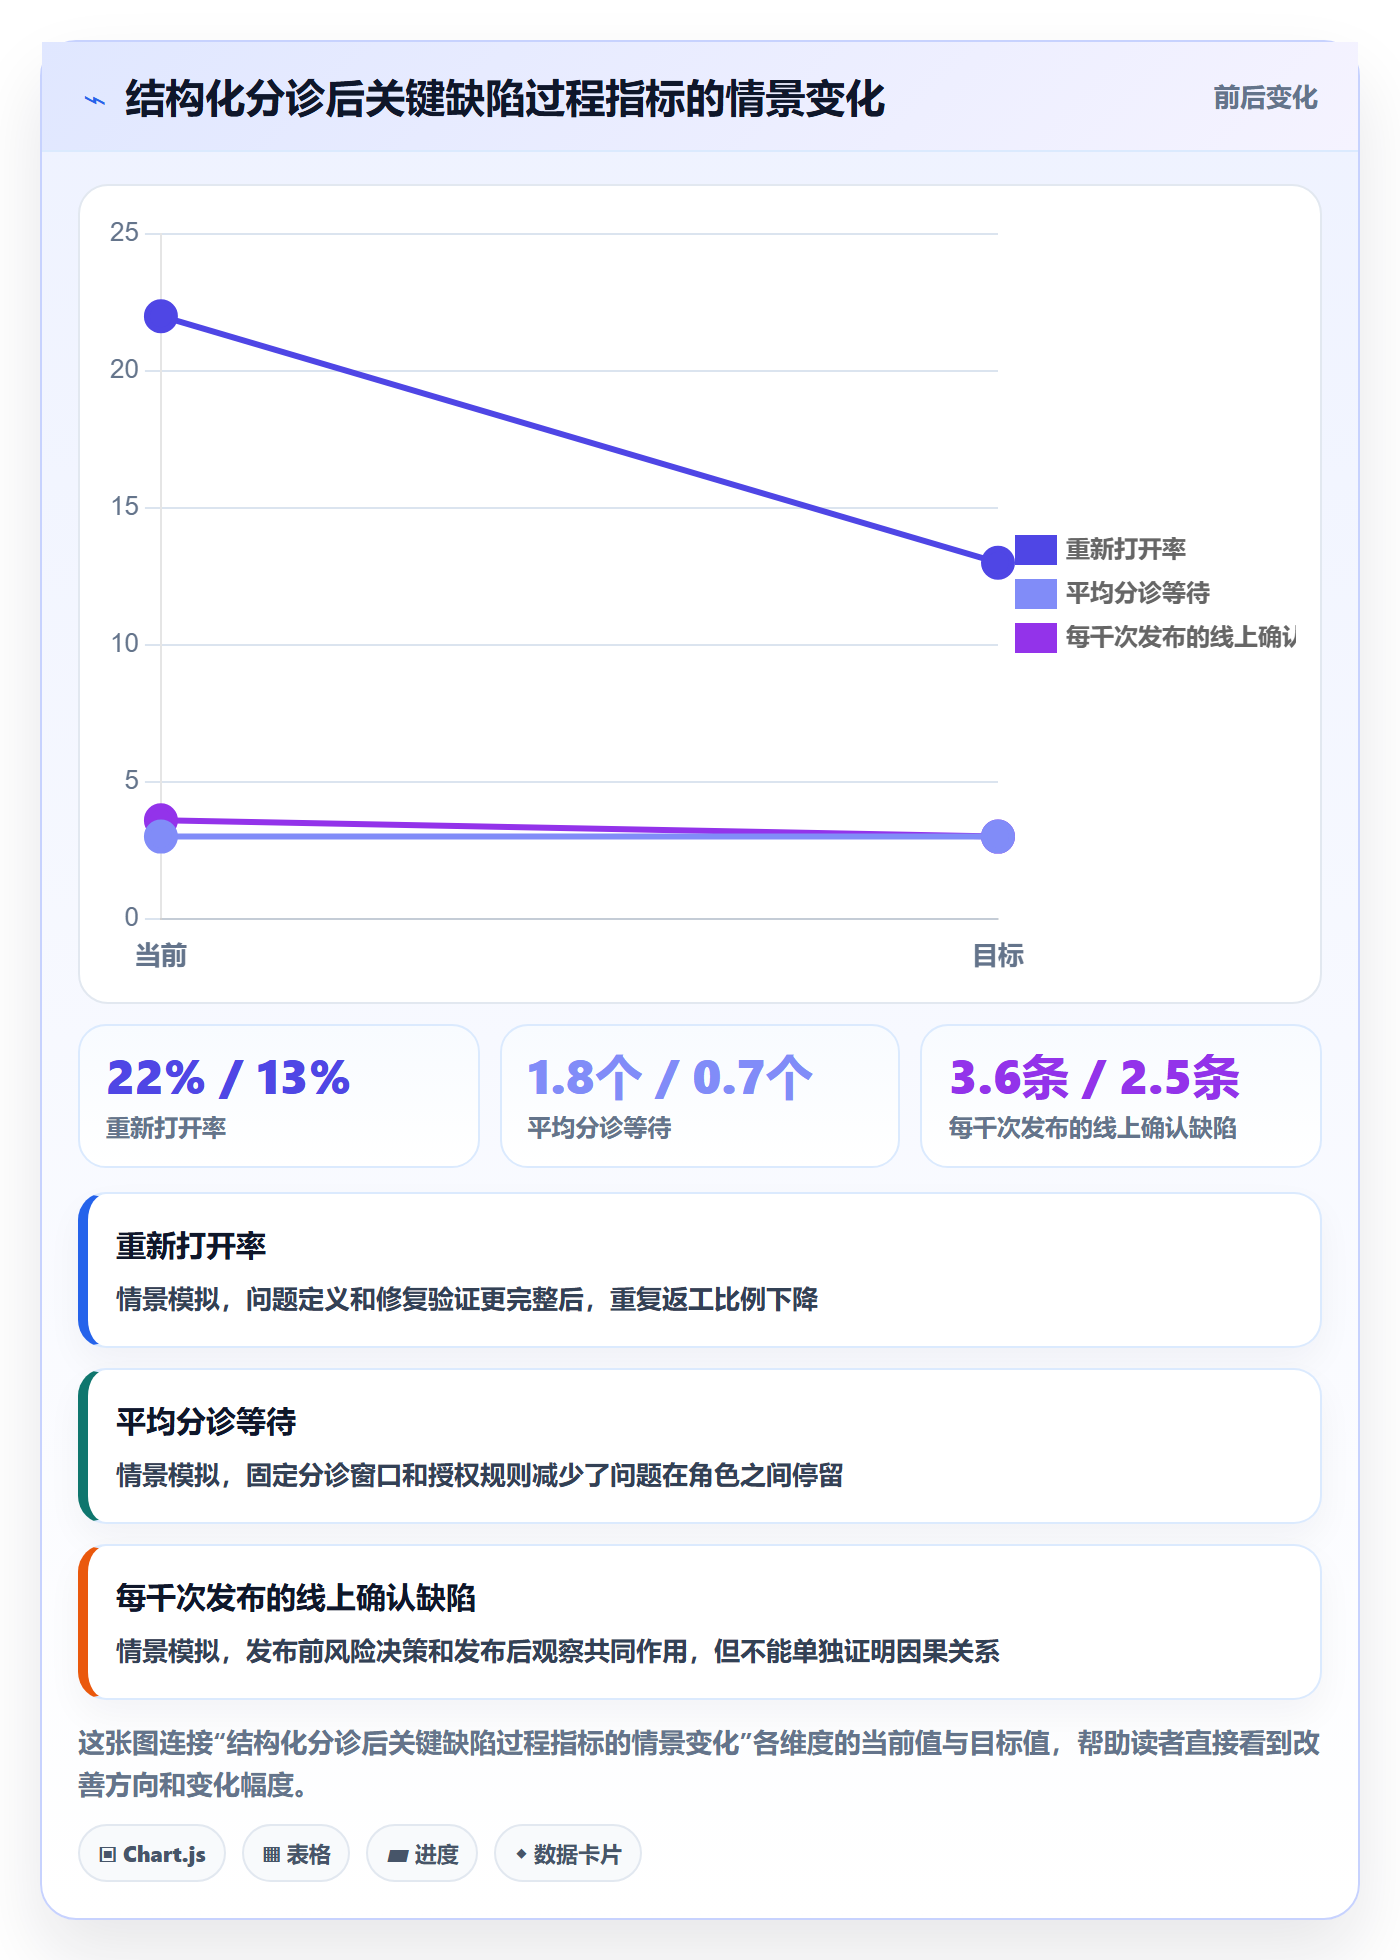Select the 1.8个 / 0.7个 stat card
Viewport: 1400px width, 1960px height.
tap(700, 1096)
